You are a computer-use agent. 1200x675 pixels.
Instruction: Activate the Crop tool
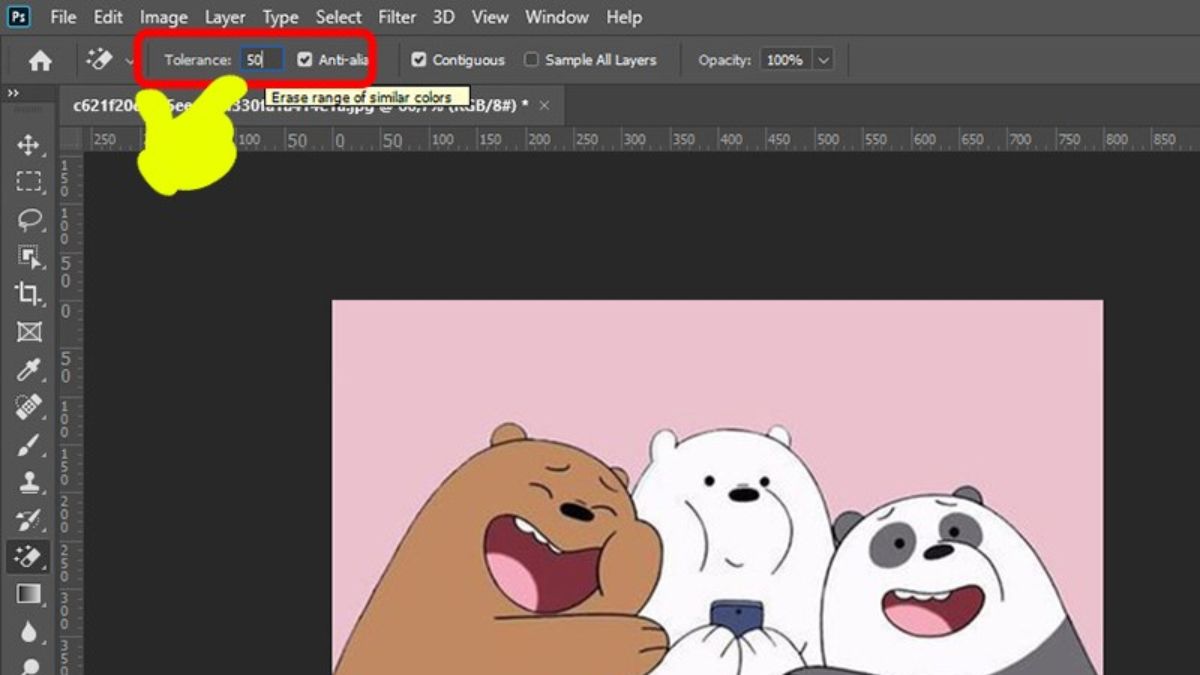click(28, 293)
